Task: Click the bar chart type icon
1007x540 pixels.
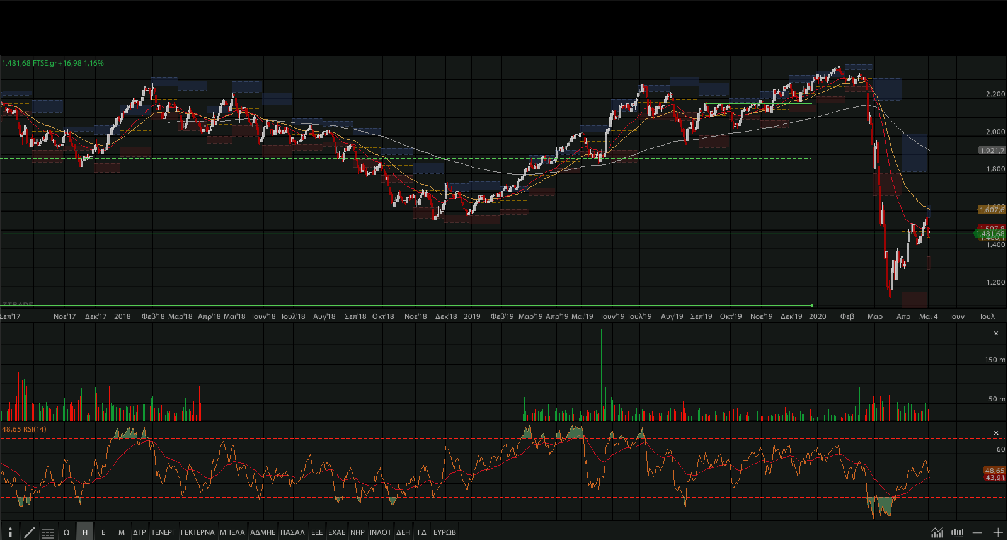Action: point(957,532)
